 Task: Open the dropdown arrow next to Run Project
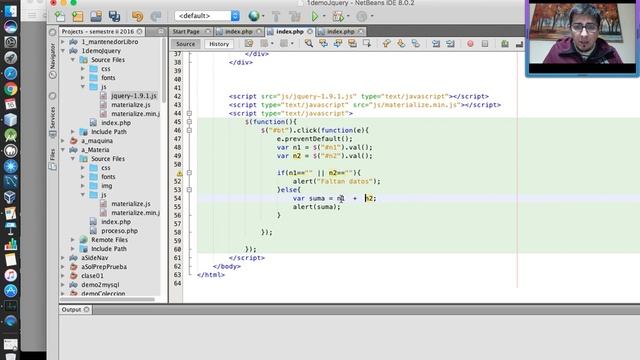pyautogui.click(x=324, y=16)
